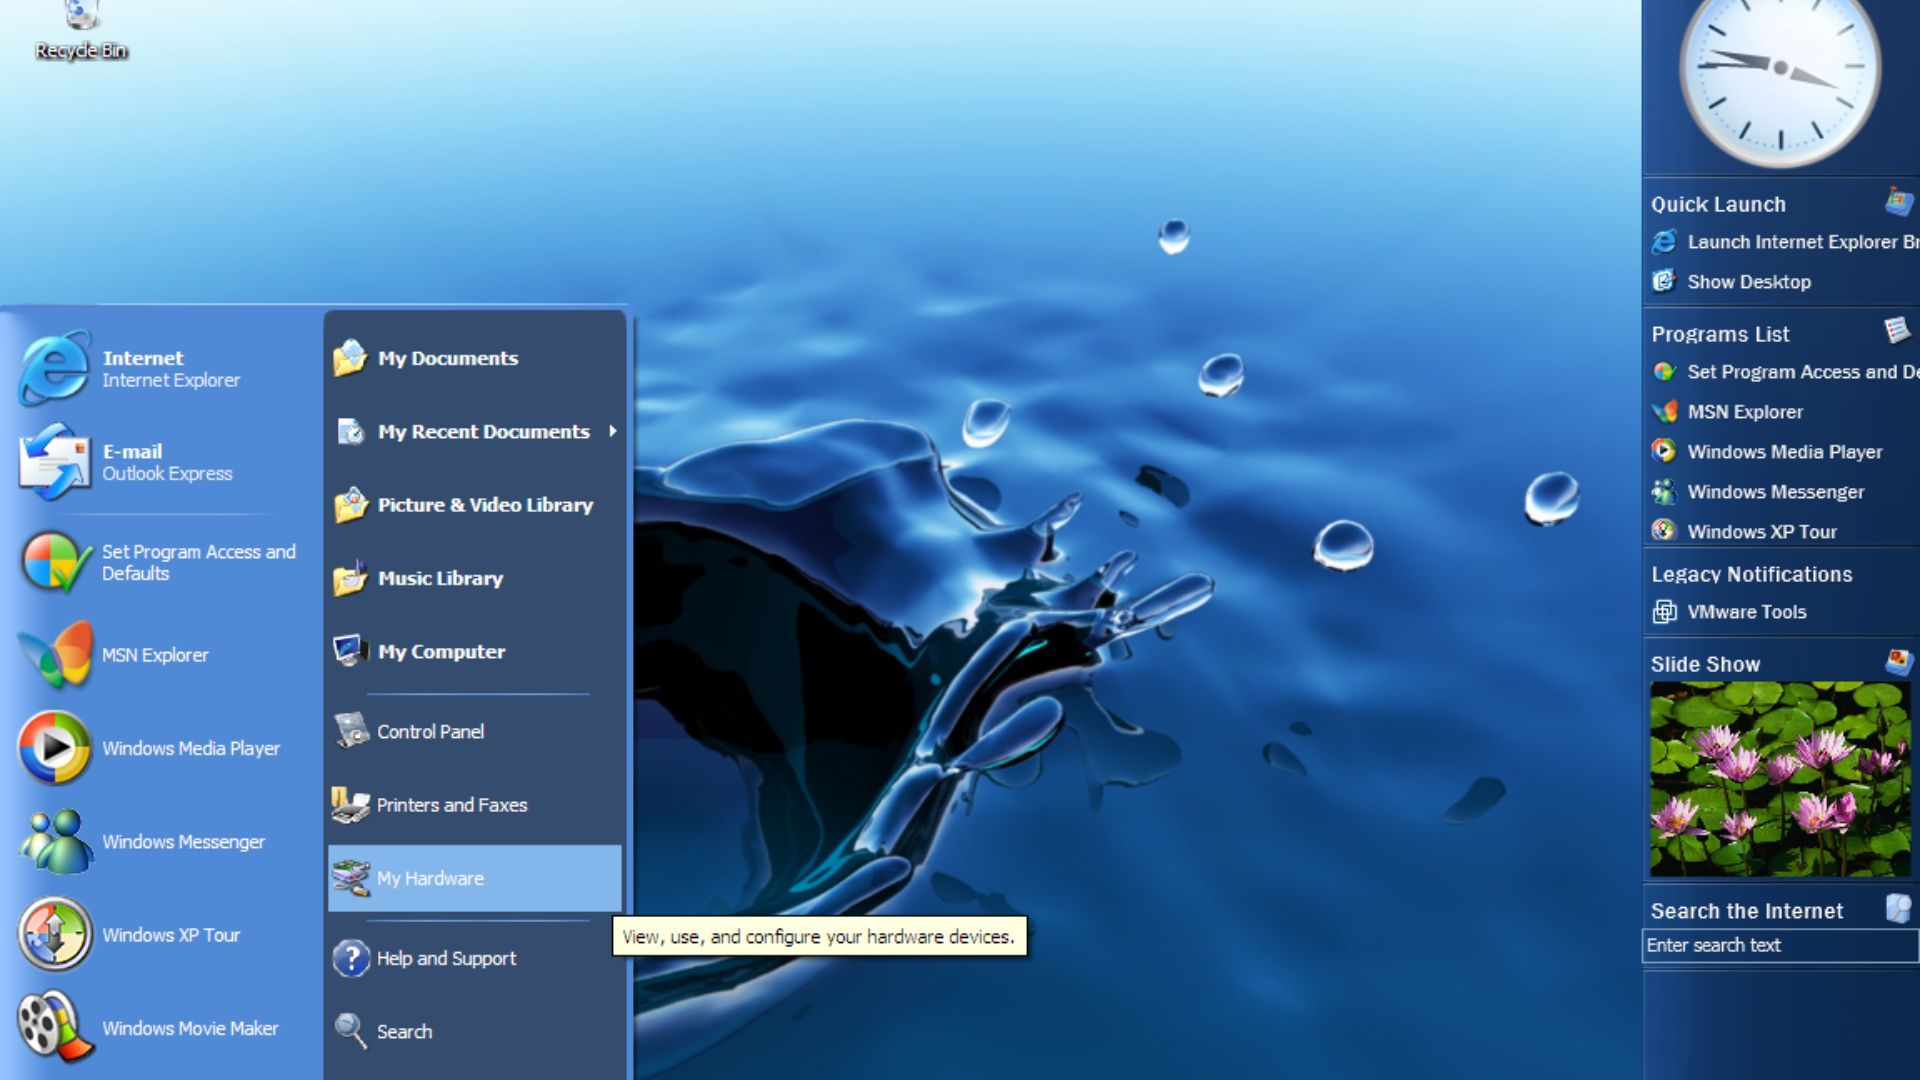Click the Quick Launch panel header icon

pos(1897,202)
